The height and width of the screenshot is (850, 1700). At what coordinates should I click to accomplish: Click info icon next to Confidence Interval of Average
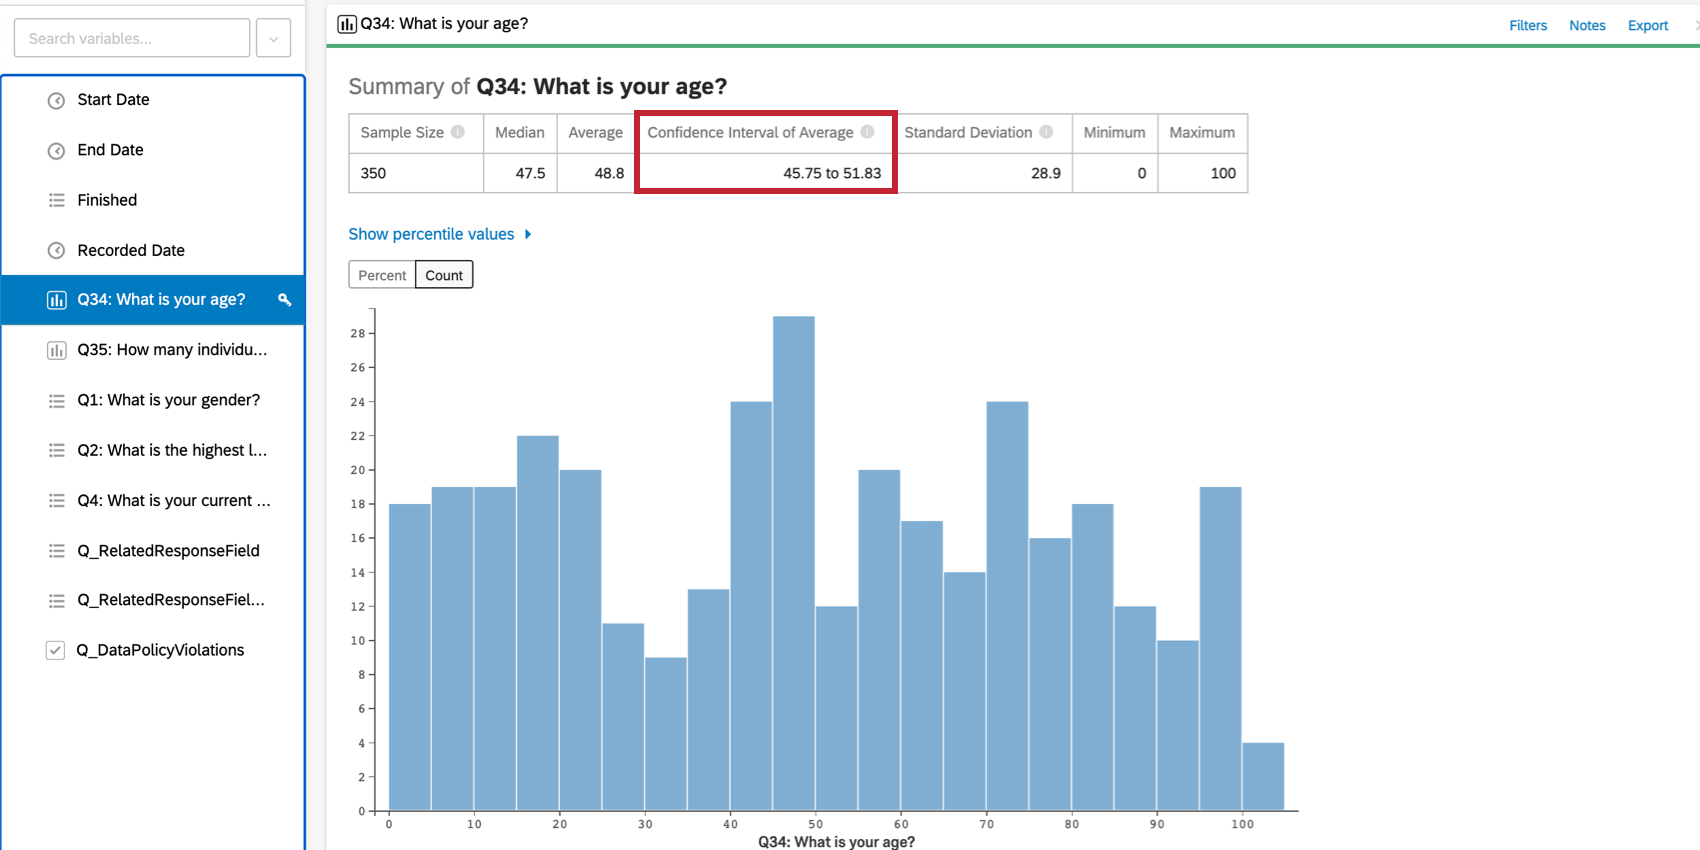[868, 132]
